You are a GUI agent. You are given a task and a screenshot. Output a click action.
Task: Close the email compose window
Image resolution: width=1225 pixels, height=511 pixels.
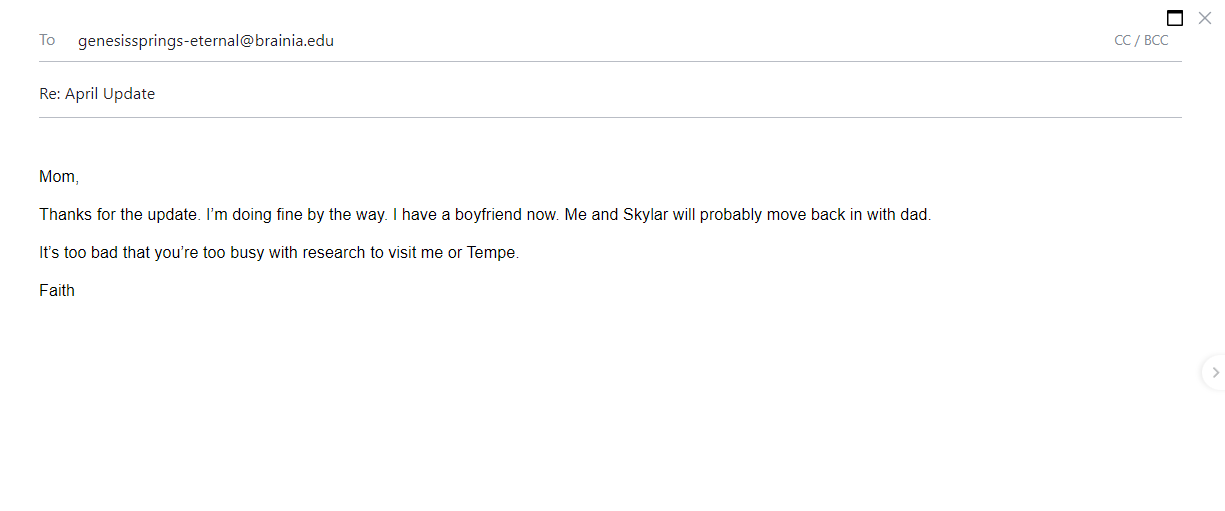point(1205,17)
